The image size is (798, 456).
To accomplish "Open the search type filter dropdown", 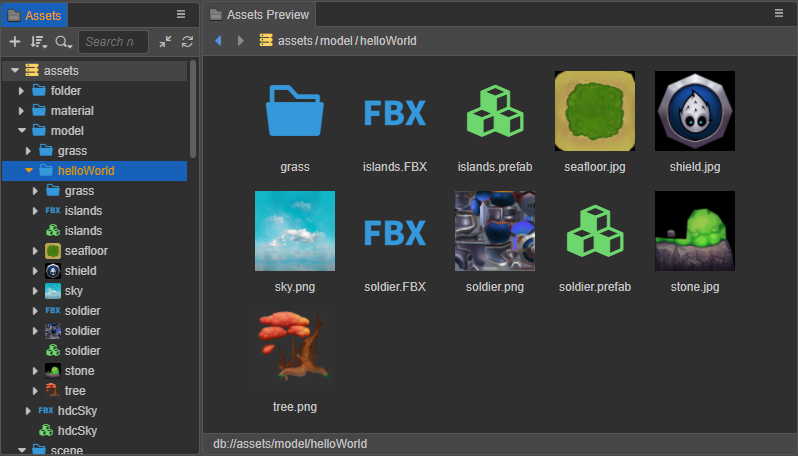I will [x=64, y=42].
